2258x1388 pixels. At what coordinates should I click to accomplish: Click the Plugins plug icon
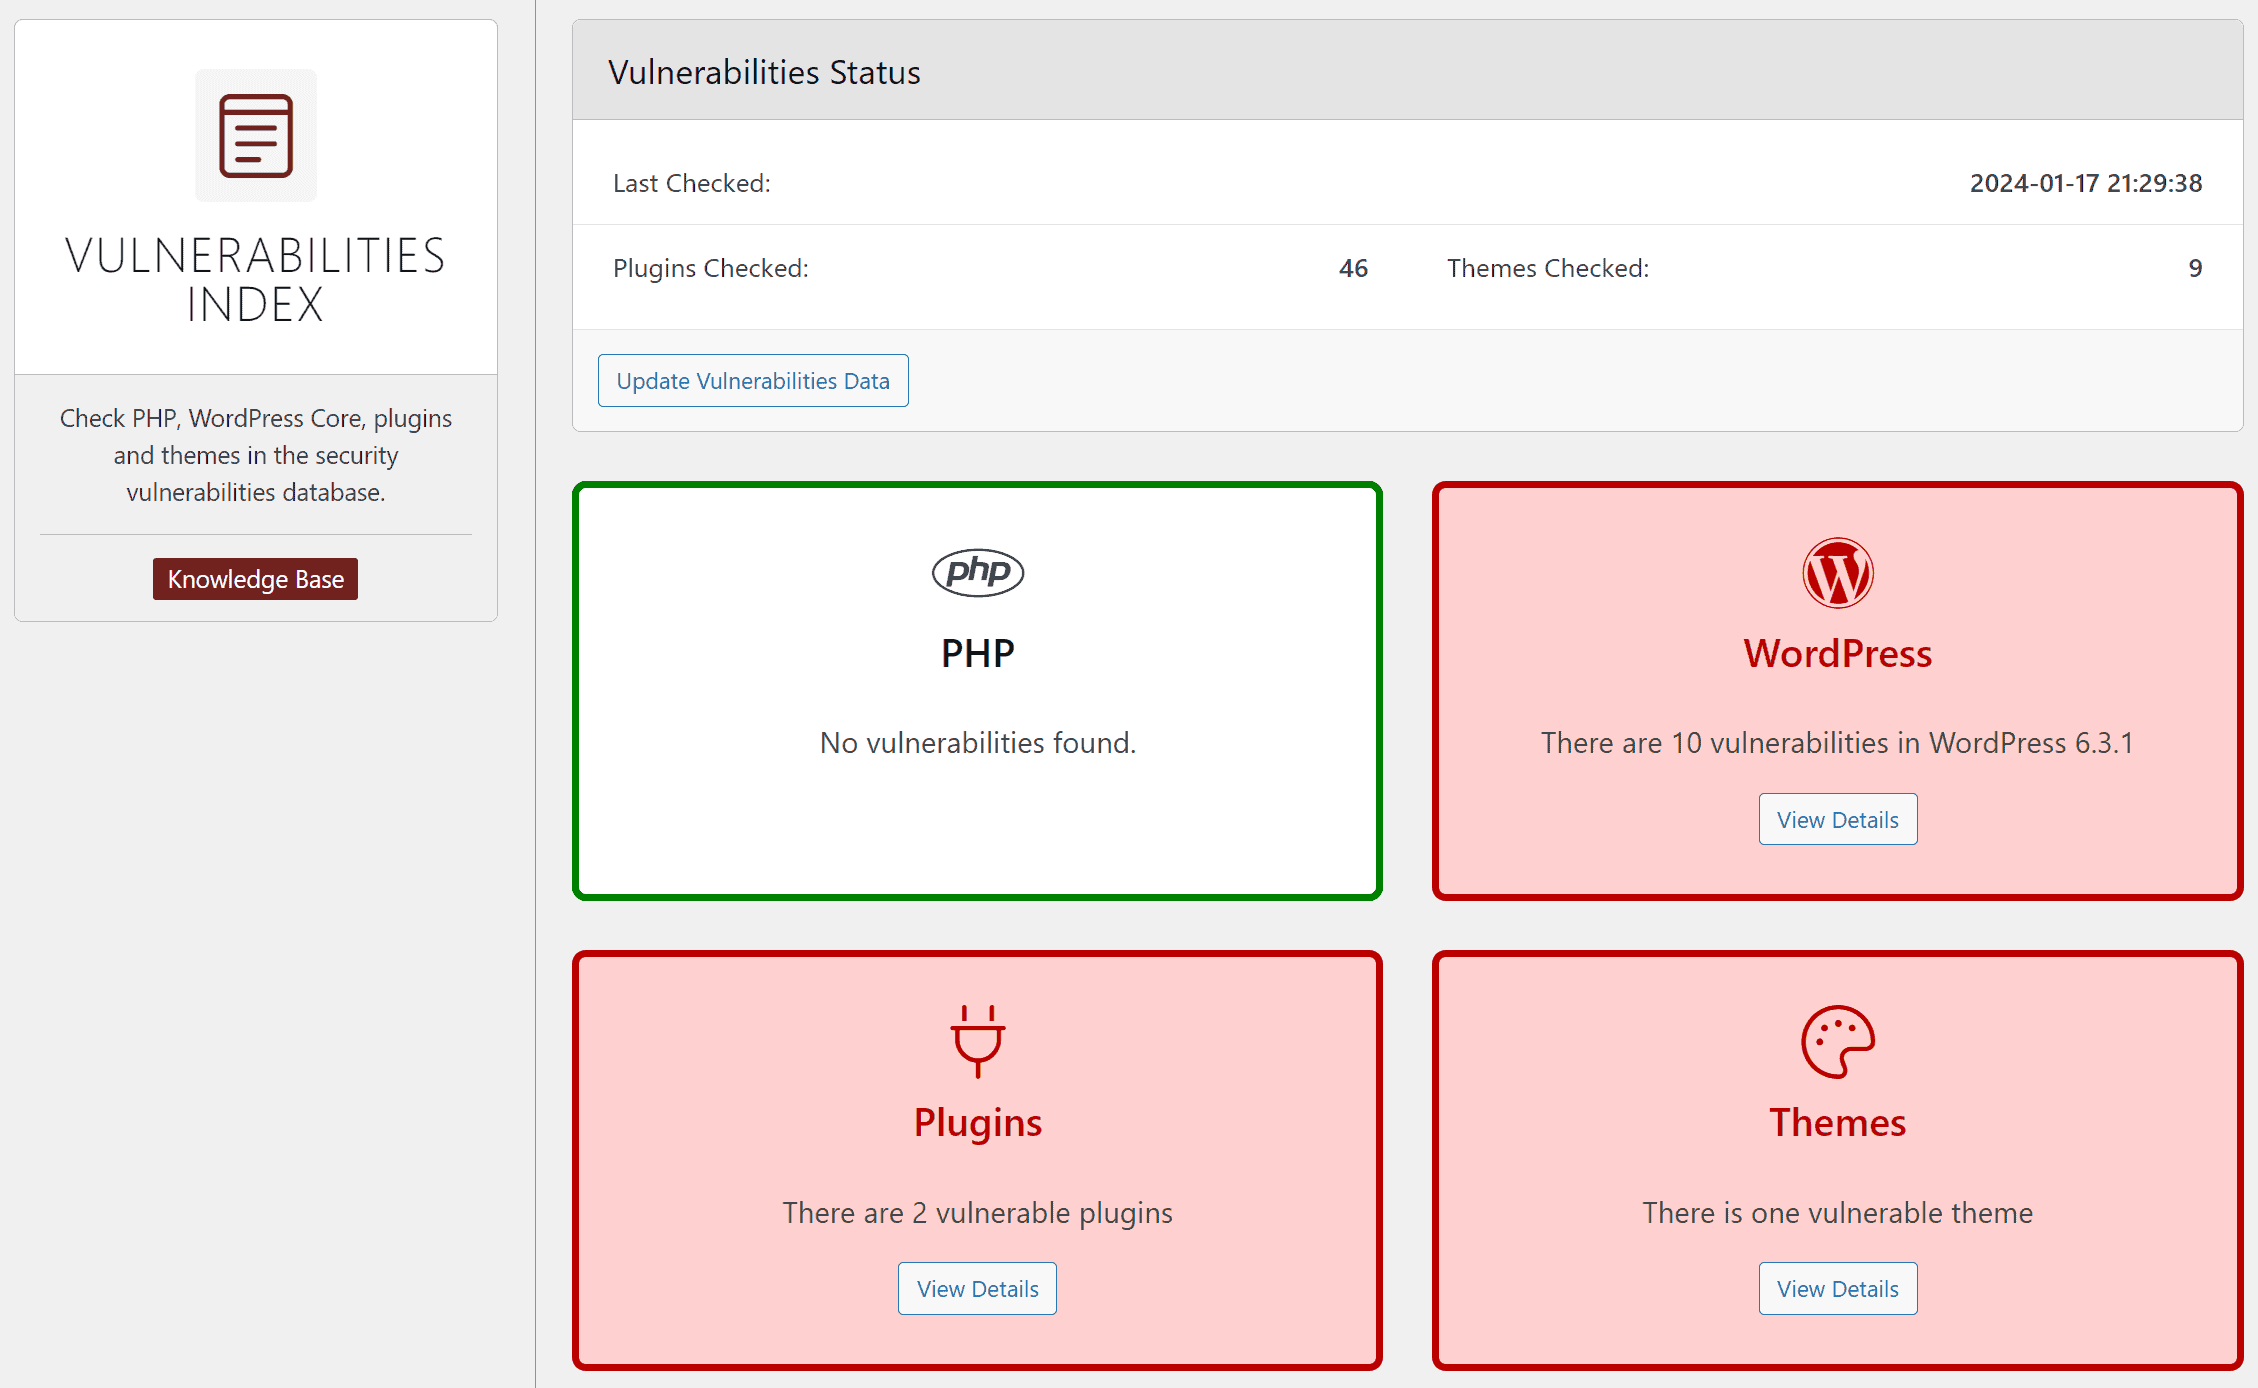point(977,1041)
